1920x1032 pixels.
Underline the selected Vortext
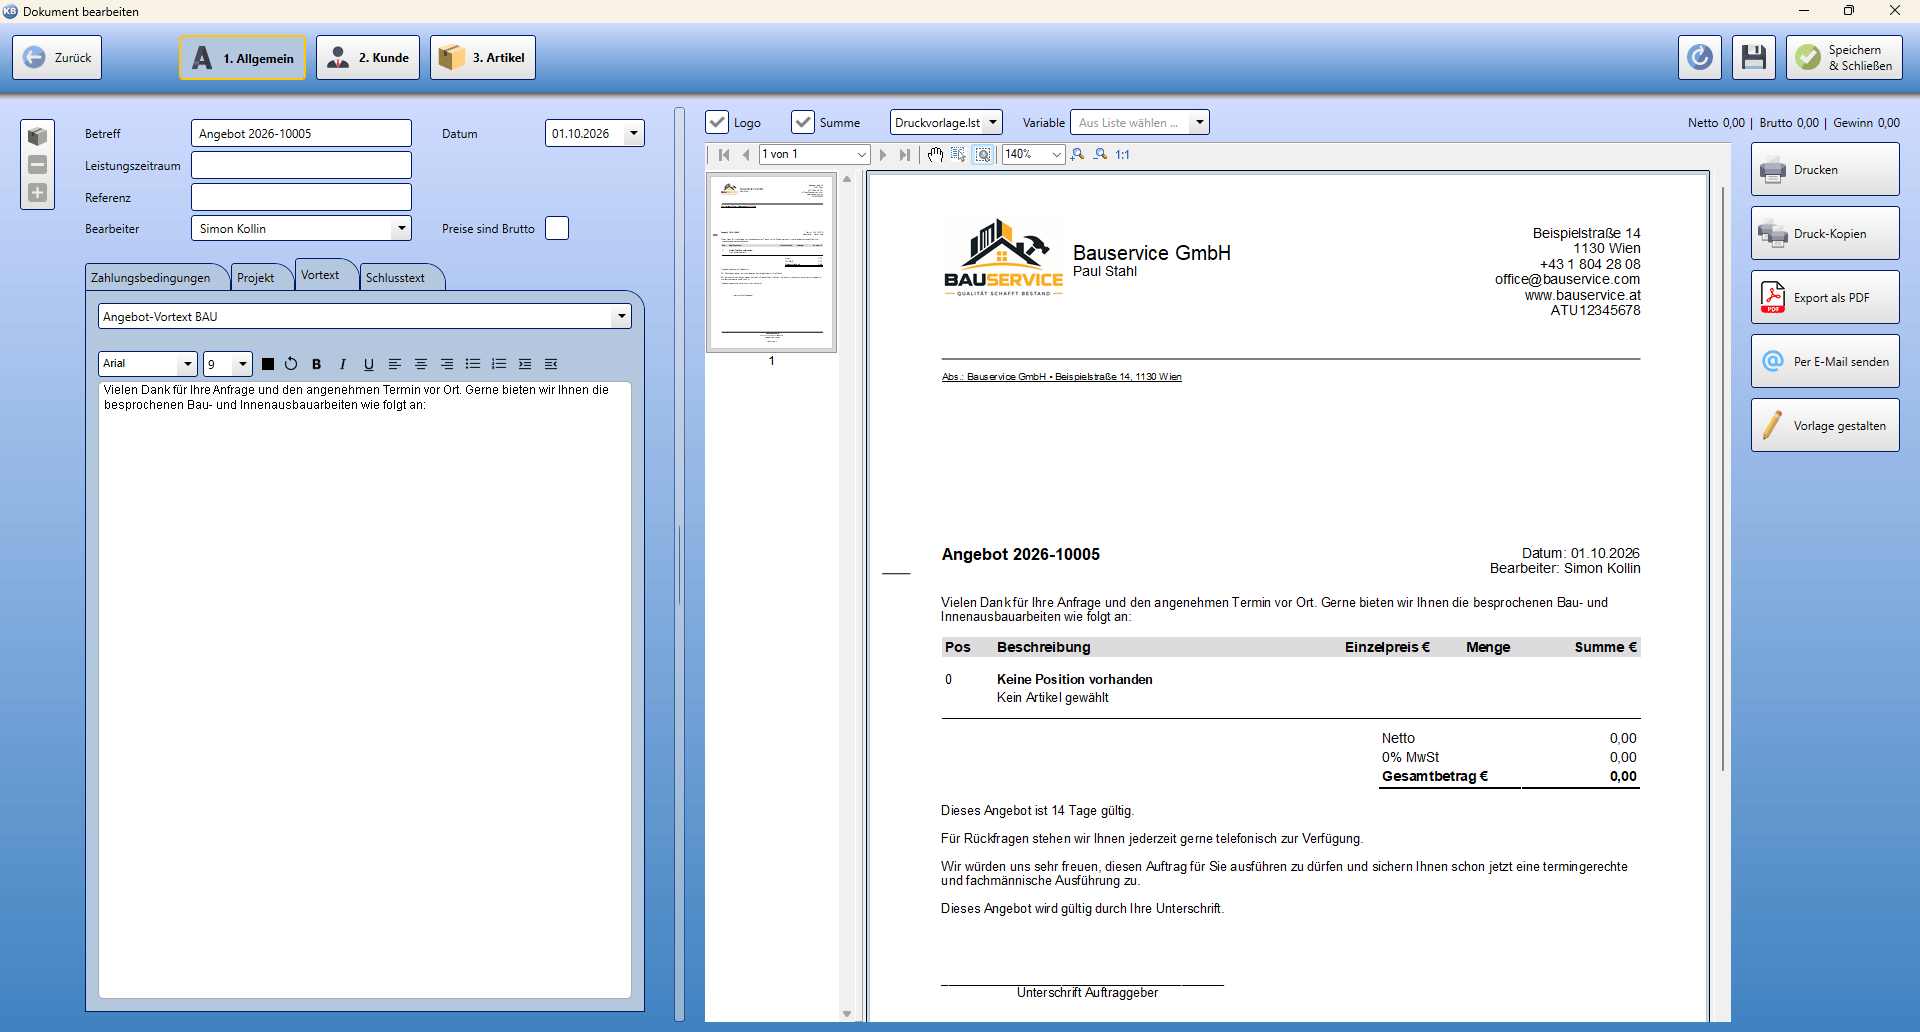coord(368,364)
